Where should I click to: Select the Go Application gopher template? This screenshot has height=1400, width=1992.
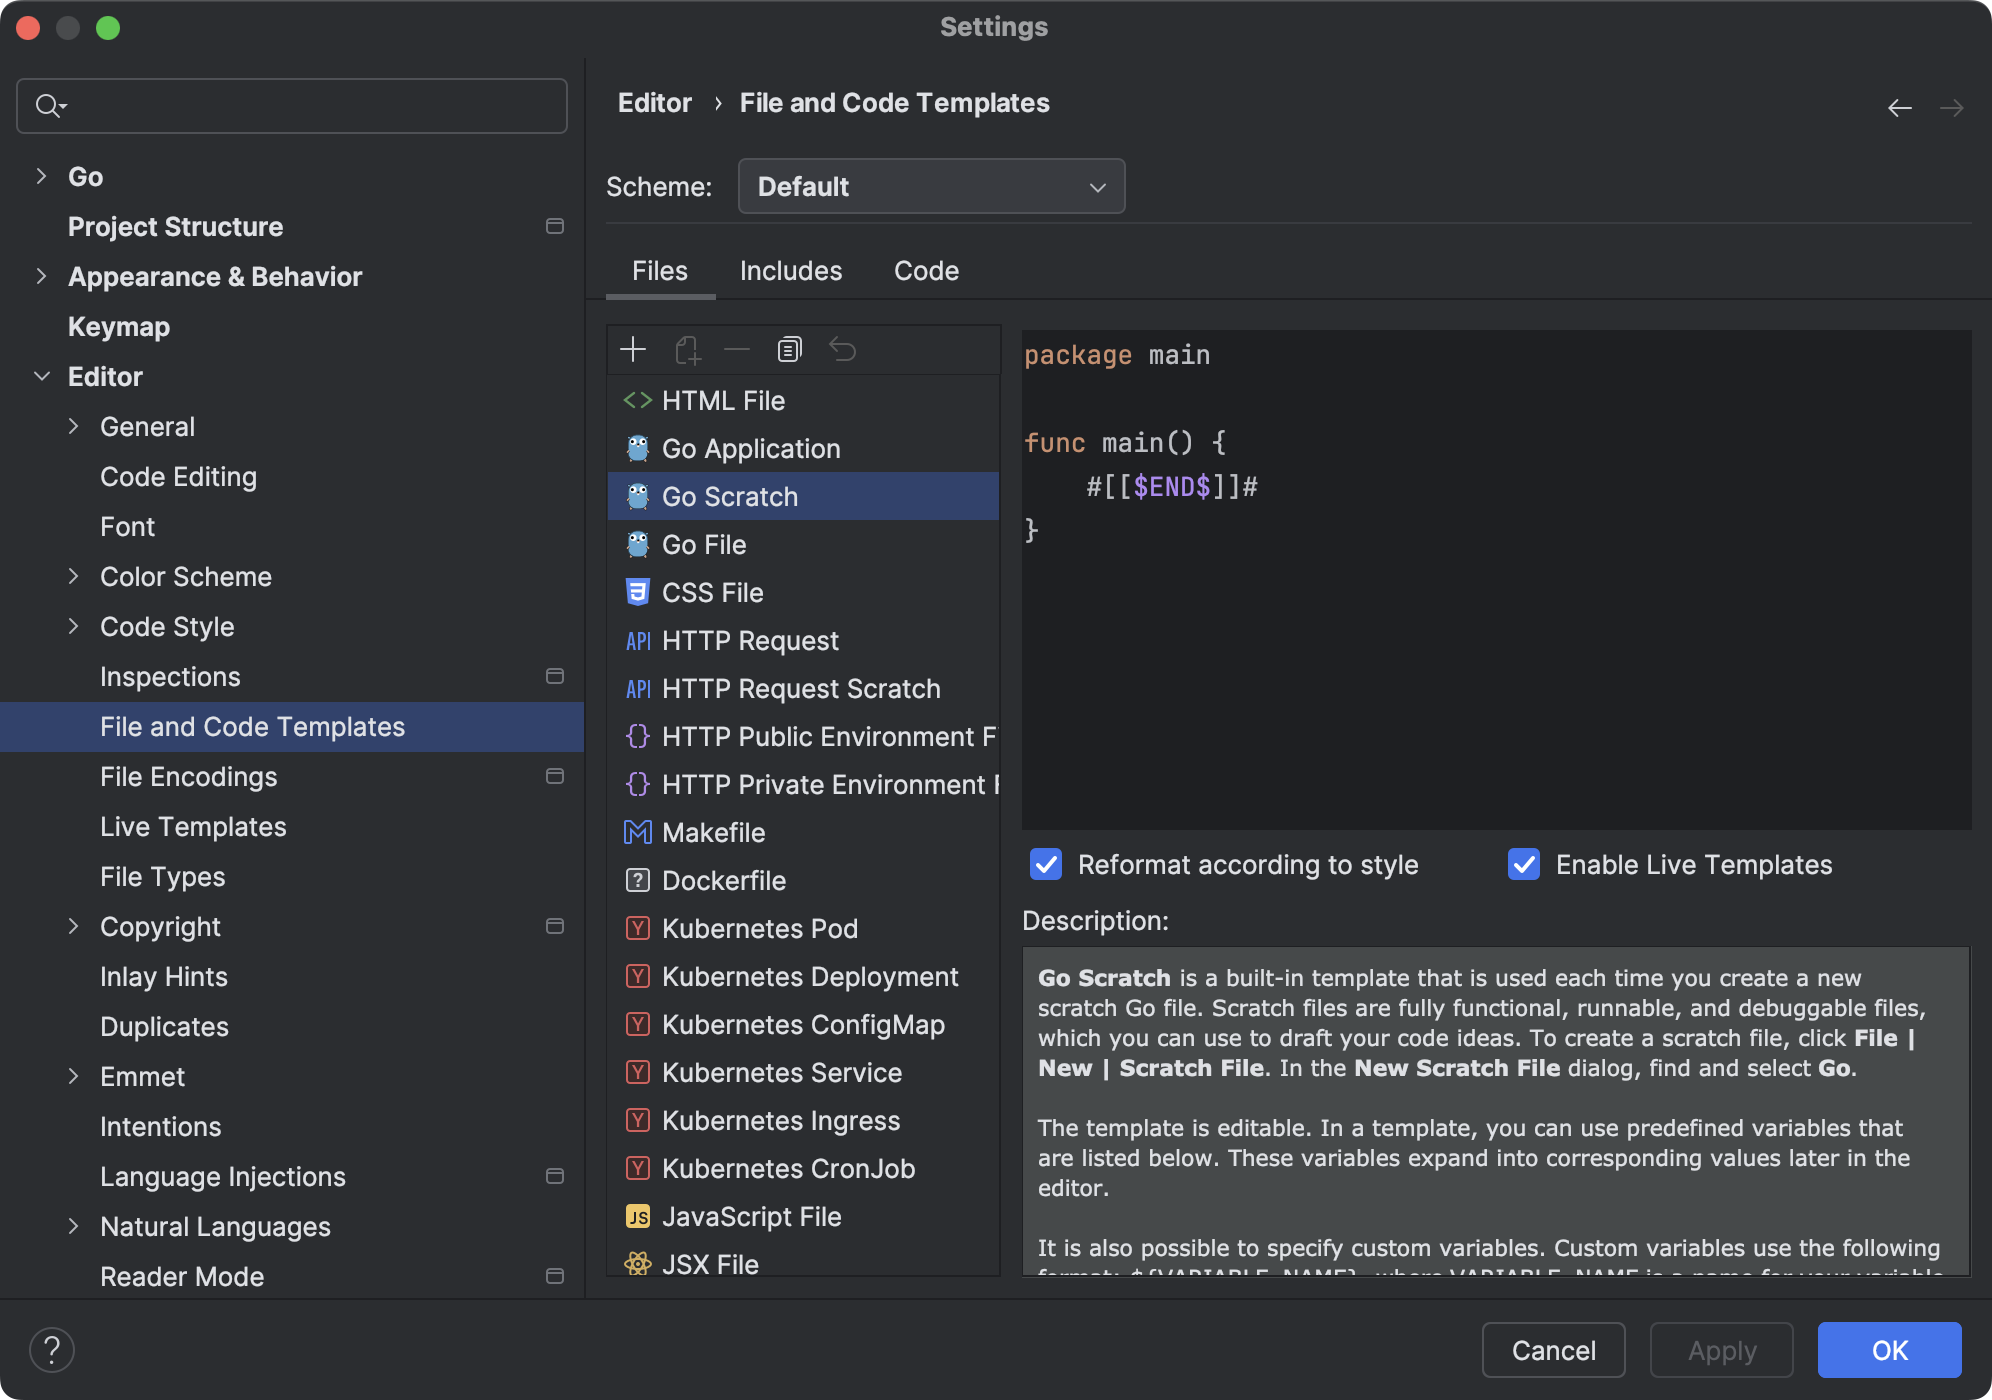point(750,449)
